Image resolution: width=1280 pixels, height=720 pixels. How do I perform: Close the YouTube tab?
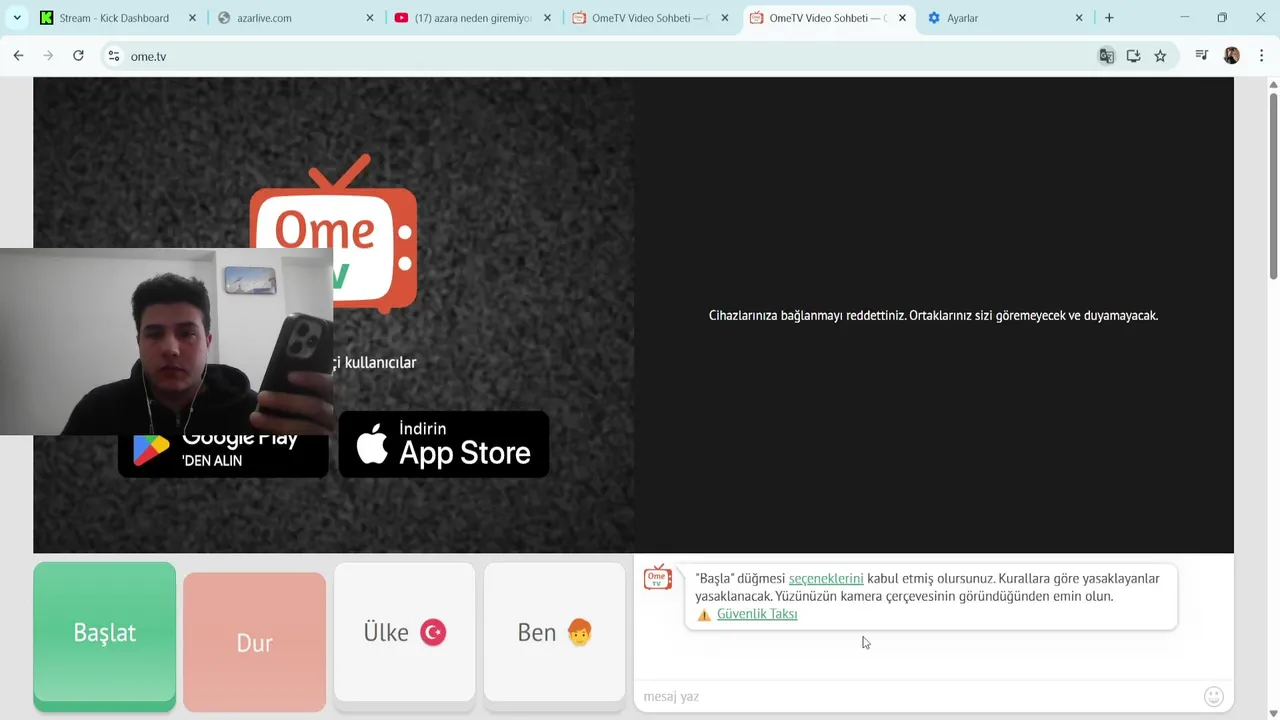[x=547, y=18]
